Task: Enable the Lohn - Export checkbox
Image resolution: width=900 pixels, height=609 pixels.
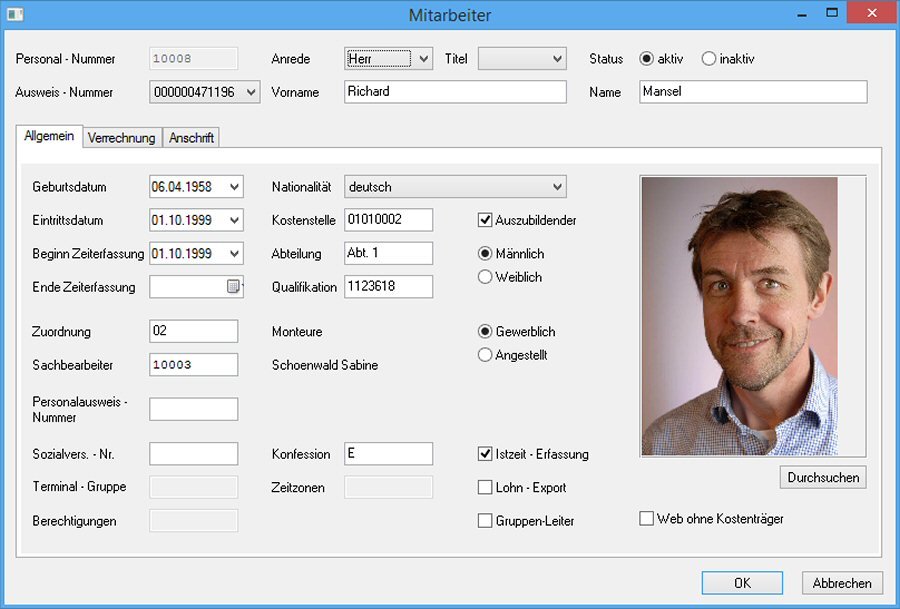Action: 486,488
